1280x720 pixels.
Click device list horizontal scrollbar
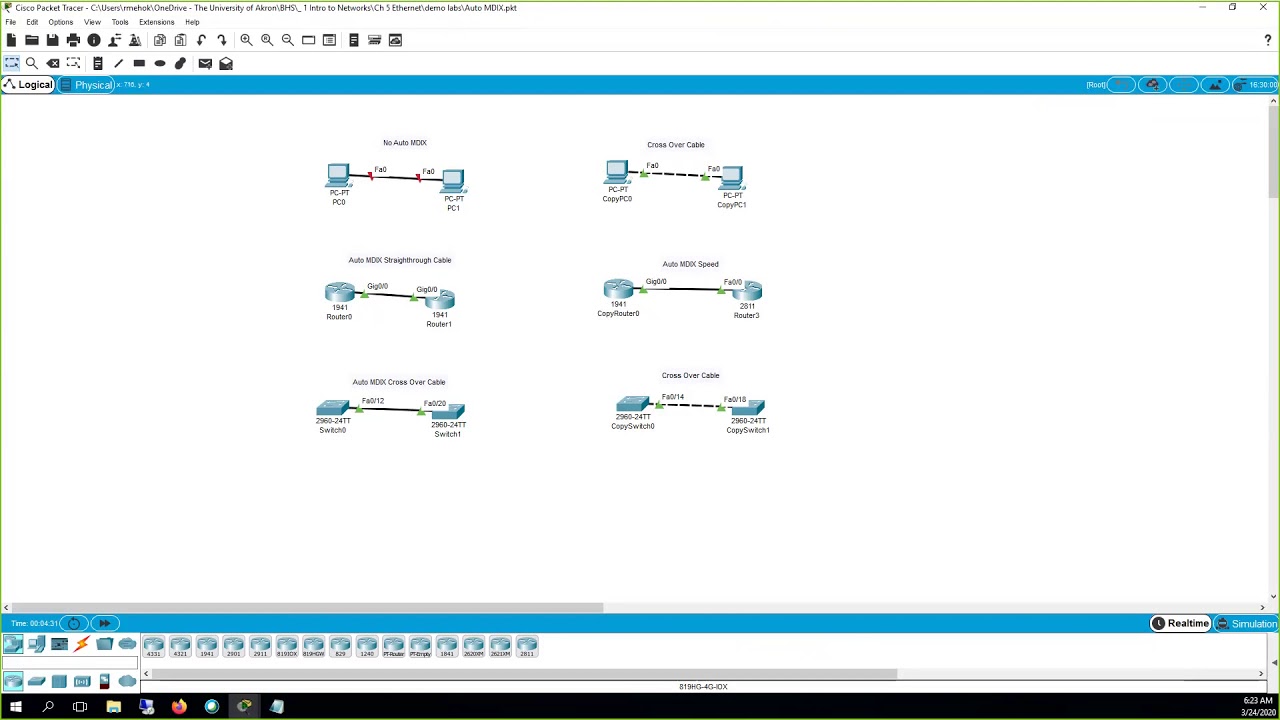click(x=525, y=674)
